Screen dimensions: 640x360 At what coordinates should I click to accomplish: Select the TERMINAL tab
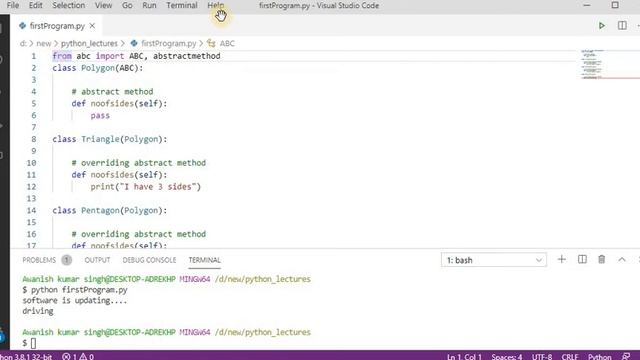click(204, 260)
